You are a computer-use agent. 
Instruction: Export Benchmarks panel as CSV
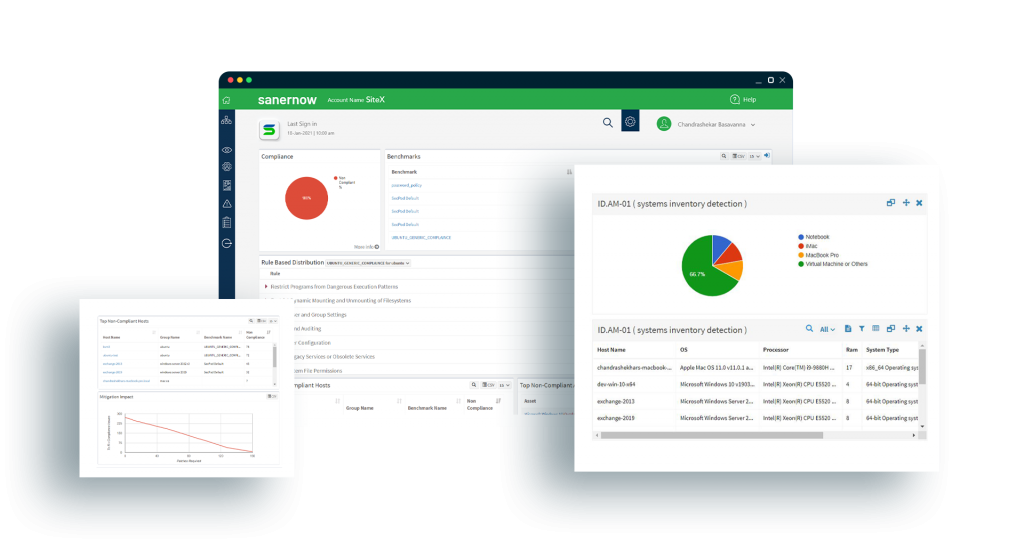click(738, 156)
